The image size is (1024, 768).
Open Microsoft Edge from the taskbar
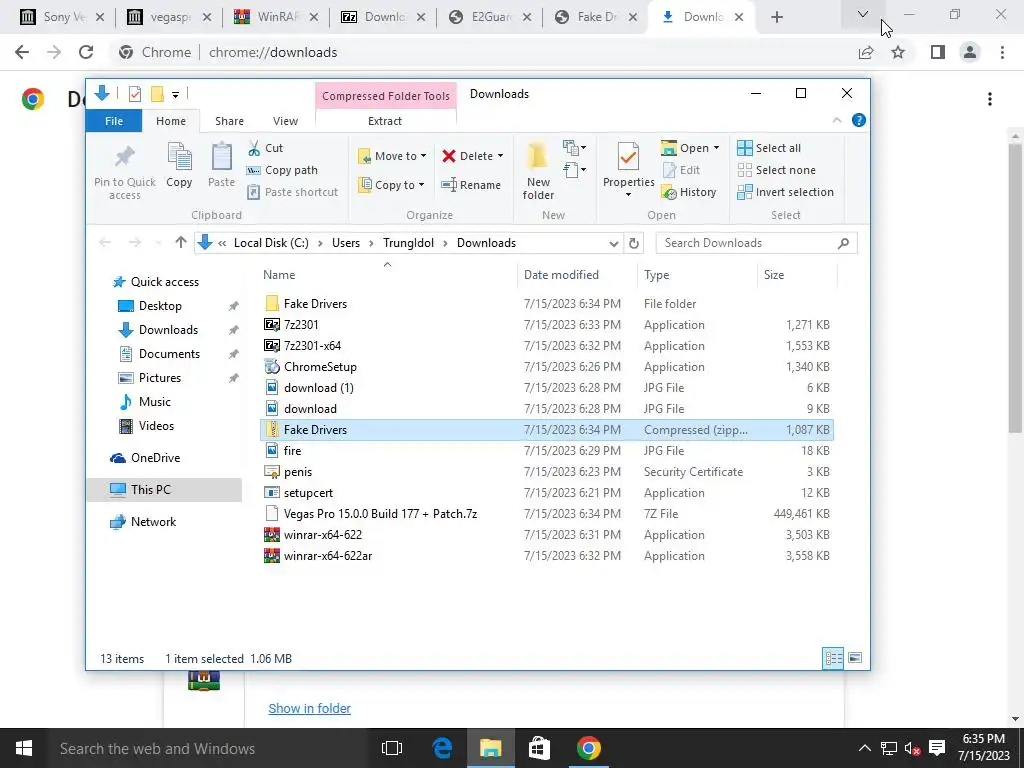point(442,748)
